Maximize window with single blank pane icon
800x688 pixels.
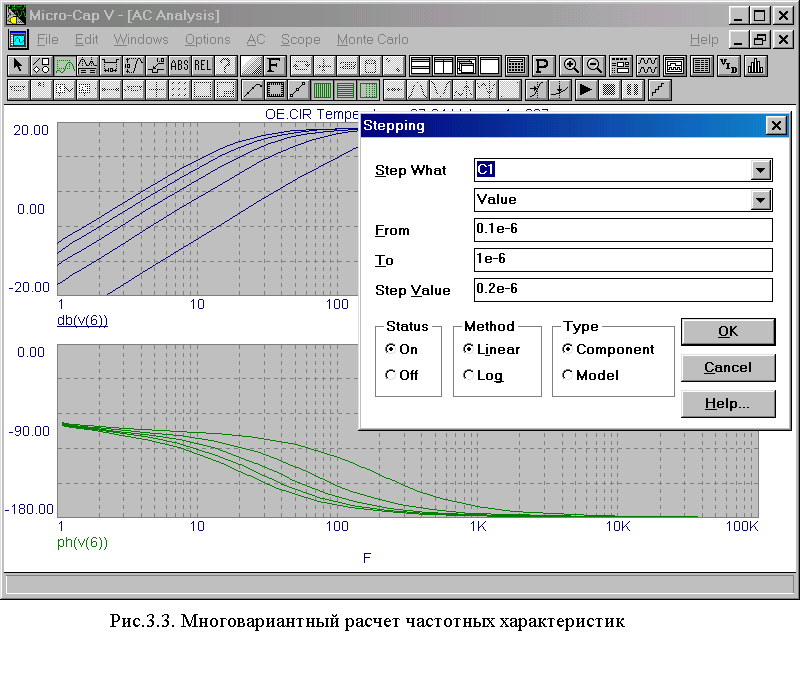click(x=489, y=66)
